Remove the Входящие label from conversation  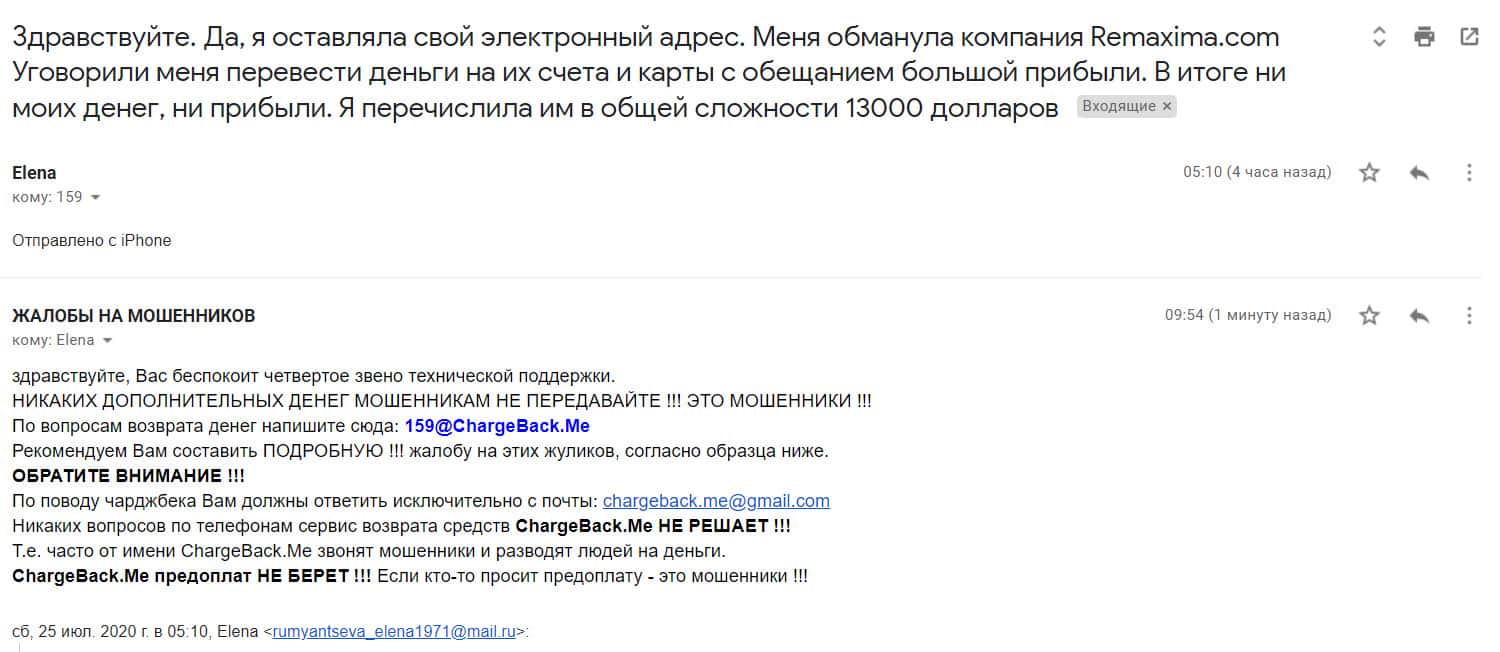1167,107
